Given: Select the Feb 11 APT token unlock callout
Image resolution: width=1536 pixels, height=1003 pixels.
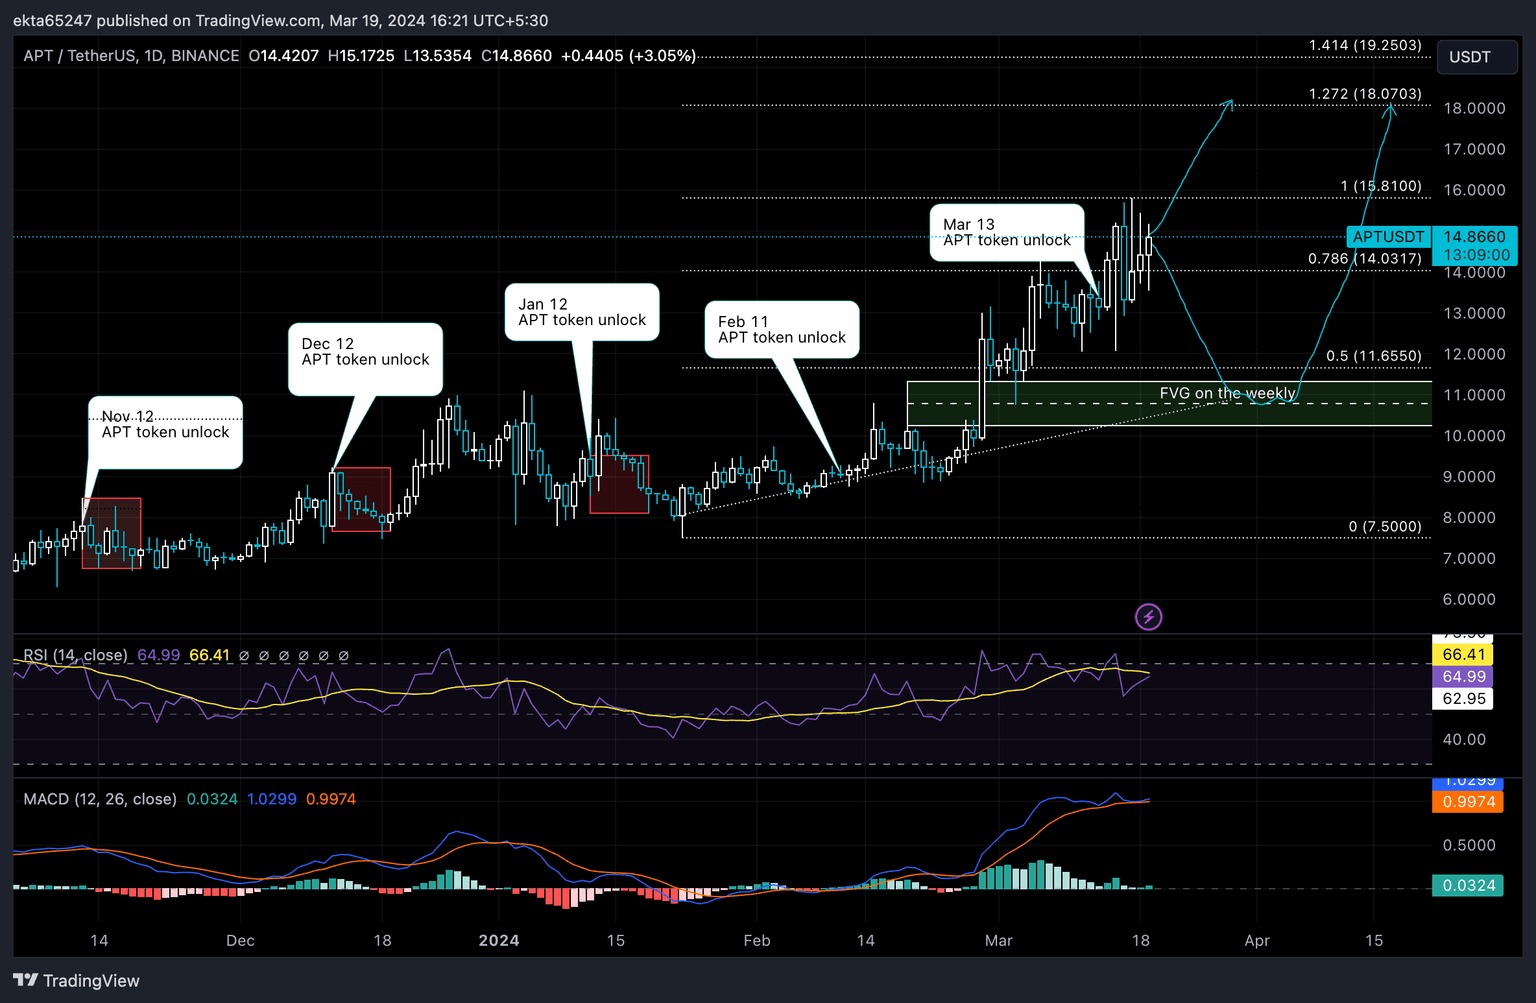Looking at the screenshot, I should (782, 329).
